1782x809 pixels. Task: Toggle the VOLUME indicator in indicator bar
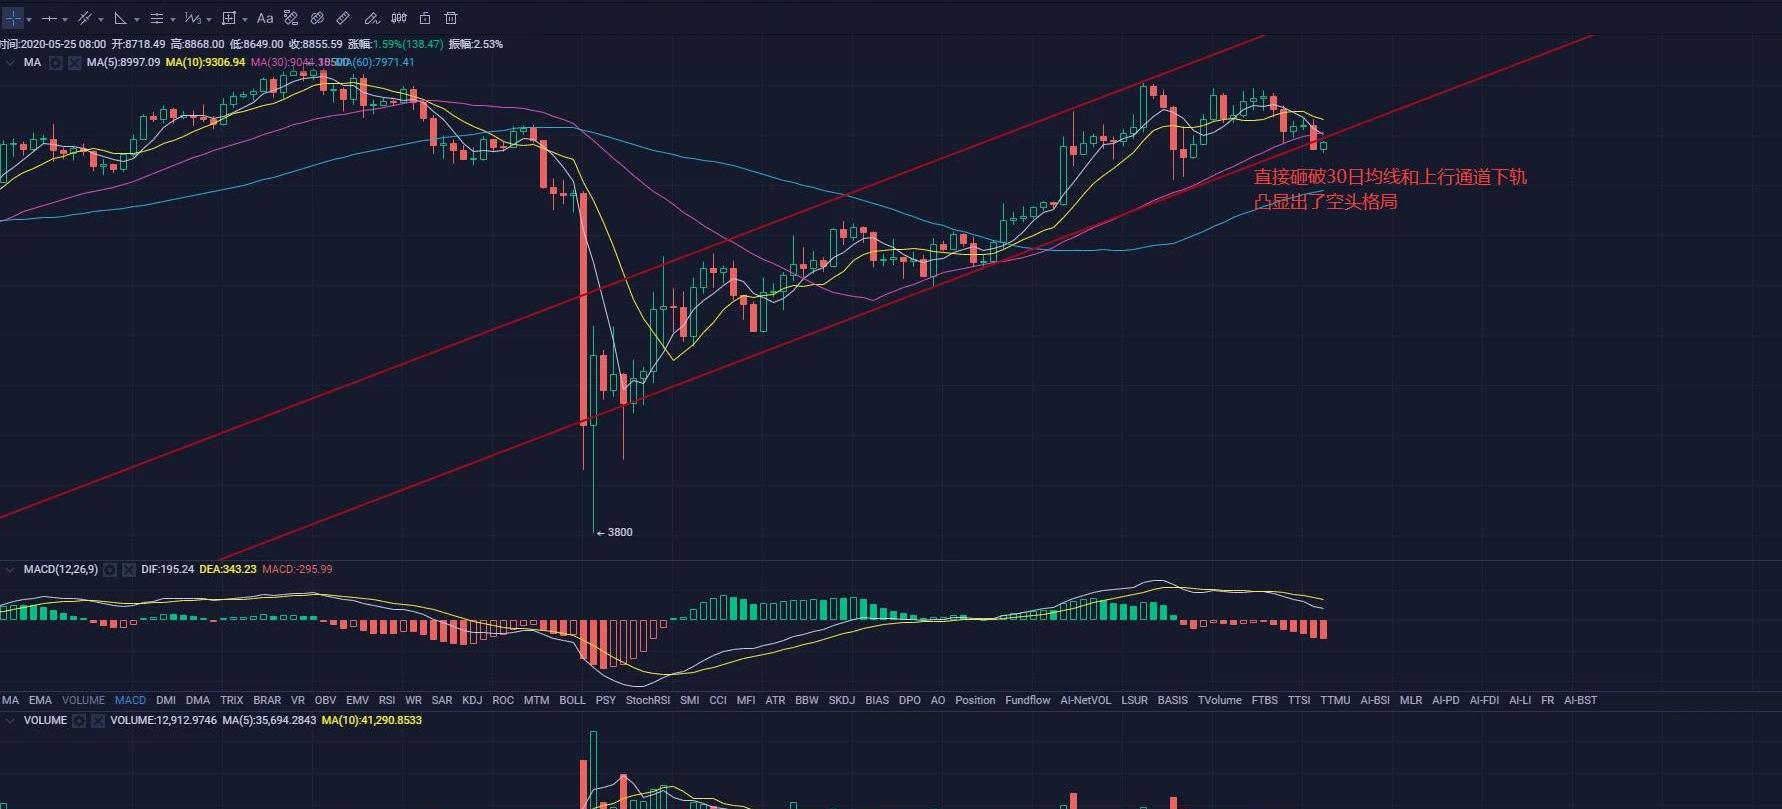click(x=83, y=700)
